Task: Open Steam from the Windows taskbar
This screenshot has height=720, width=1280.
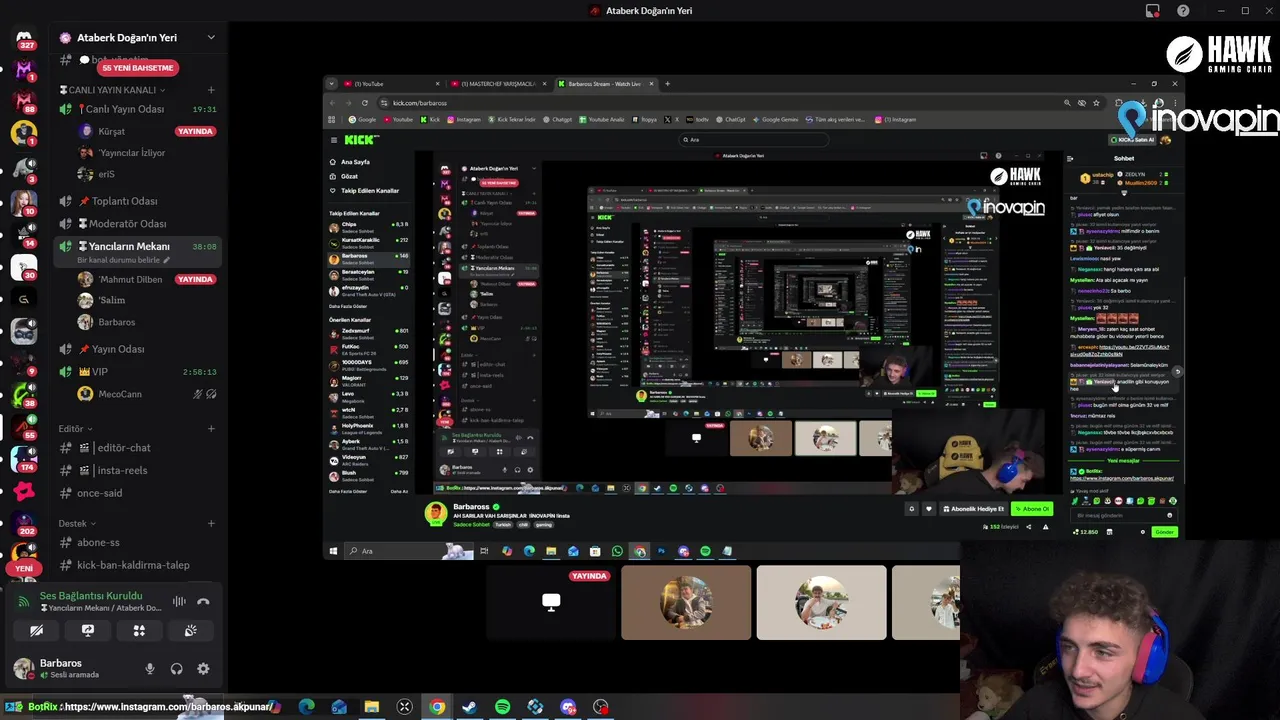Action: (469, 707)
